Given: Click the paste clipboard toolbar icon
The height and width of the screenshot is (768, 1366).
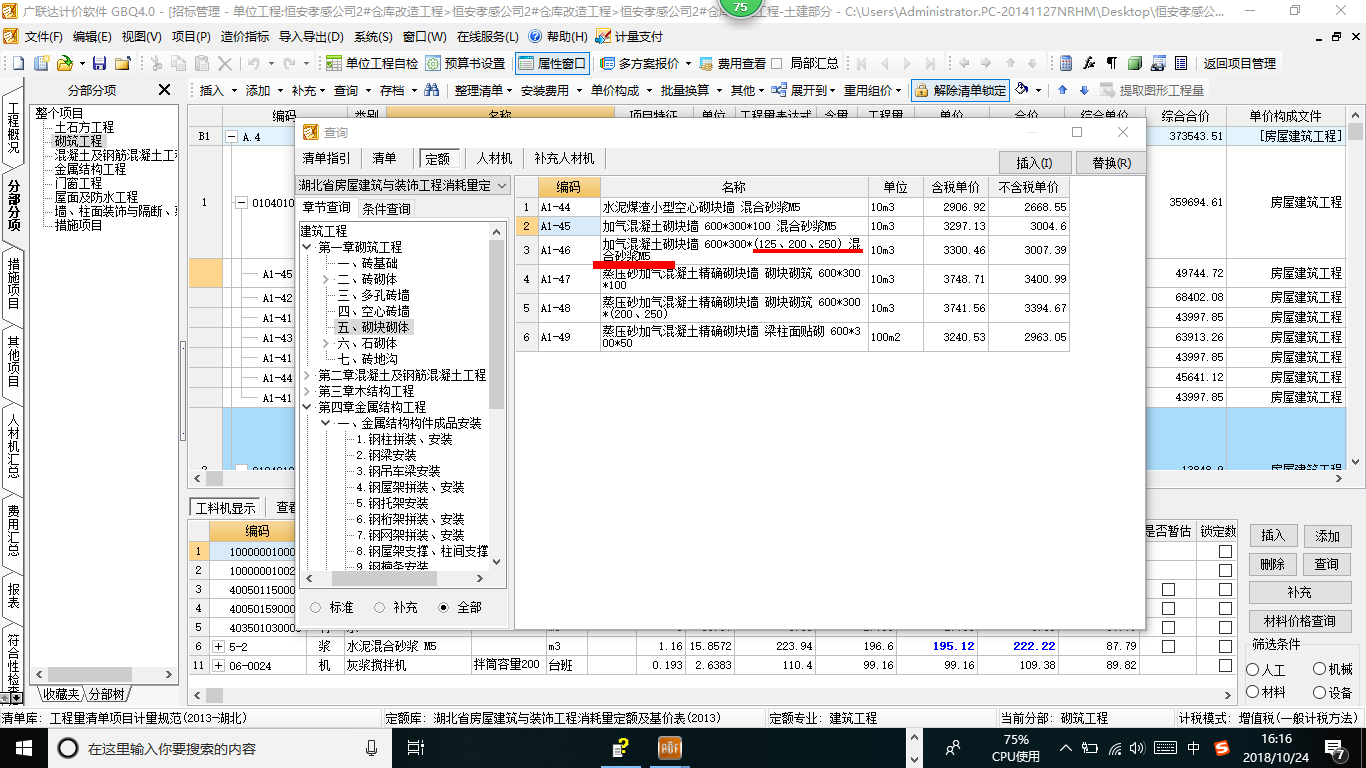Looking at the screenshot, I should [x=203, y=63].
